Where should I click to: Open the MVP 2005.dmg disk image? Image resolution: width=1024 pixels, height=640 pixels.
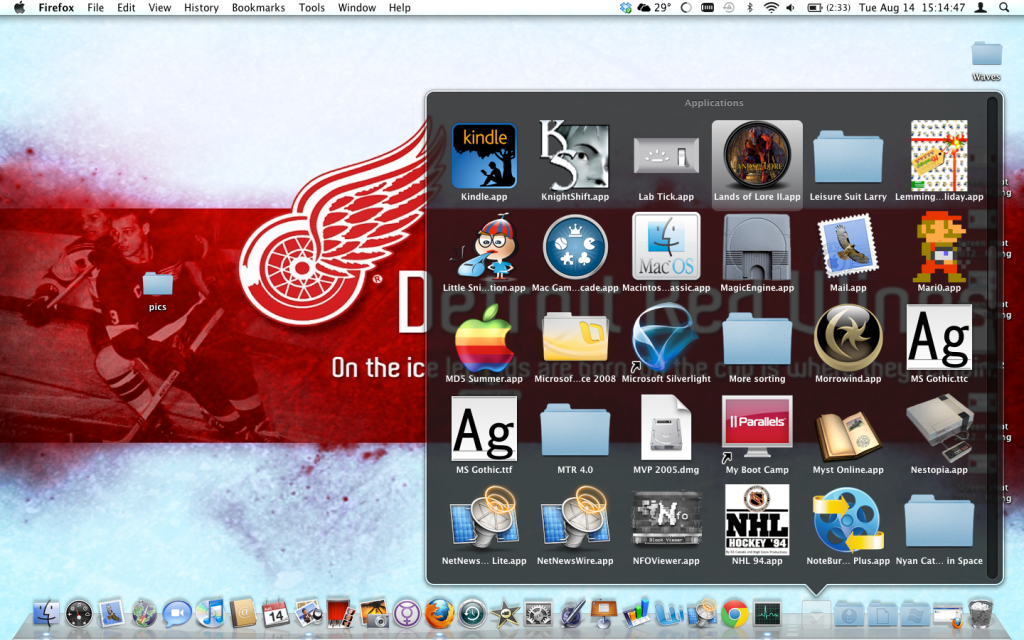(666, 429)
